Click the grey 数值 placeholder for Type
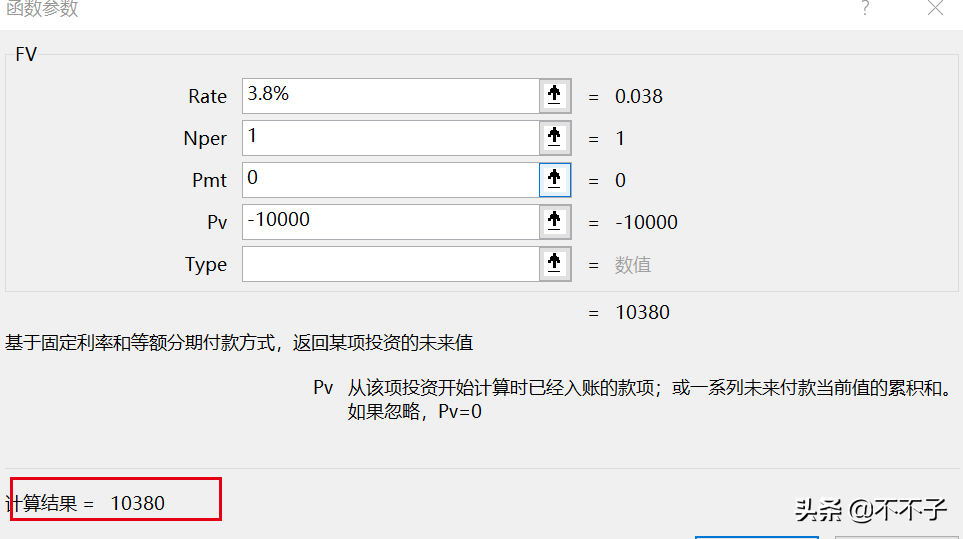963x539 pixels. pyautogui.click(x=633, y=265)
